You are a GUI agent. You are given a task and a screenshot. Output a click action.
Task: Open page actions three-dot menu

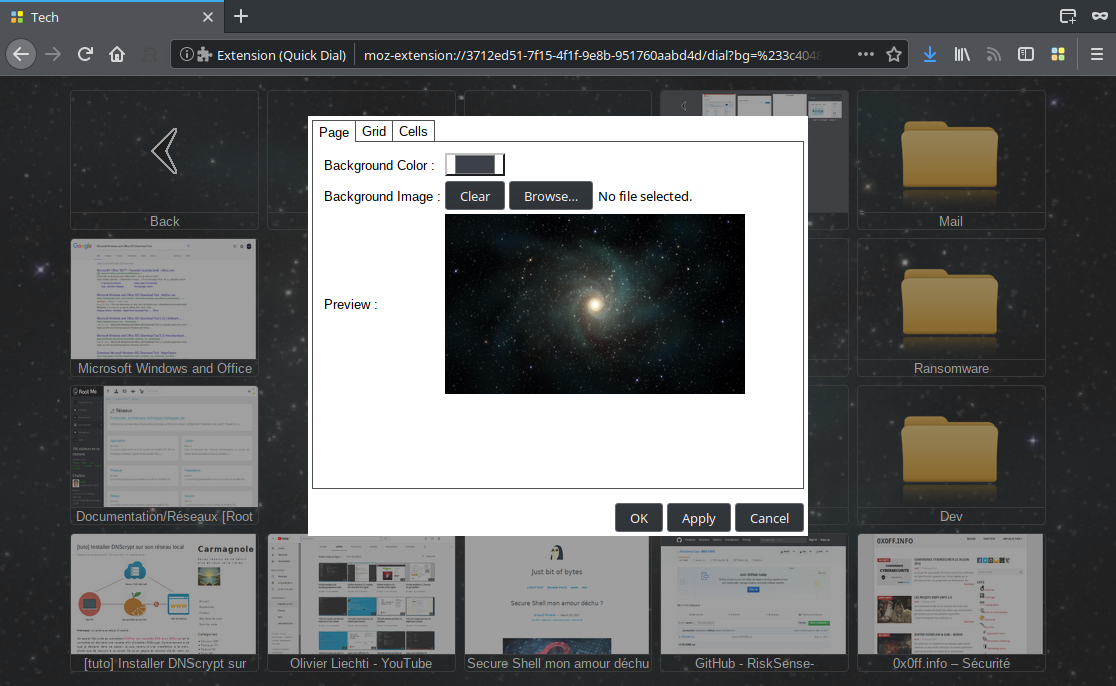pos(866,54)
